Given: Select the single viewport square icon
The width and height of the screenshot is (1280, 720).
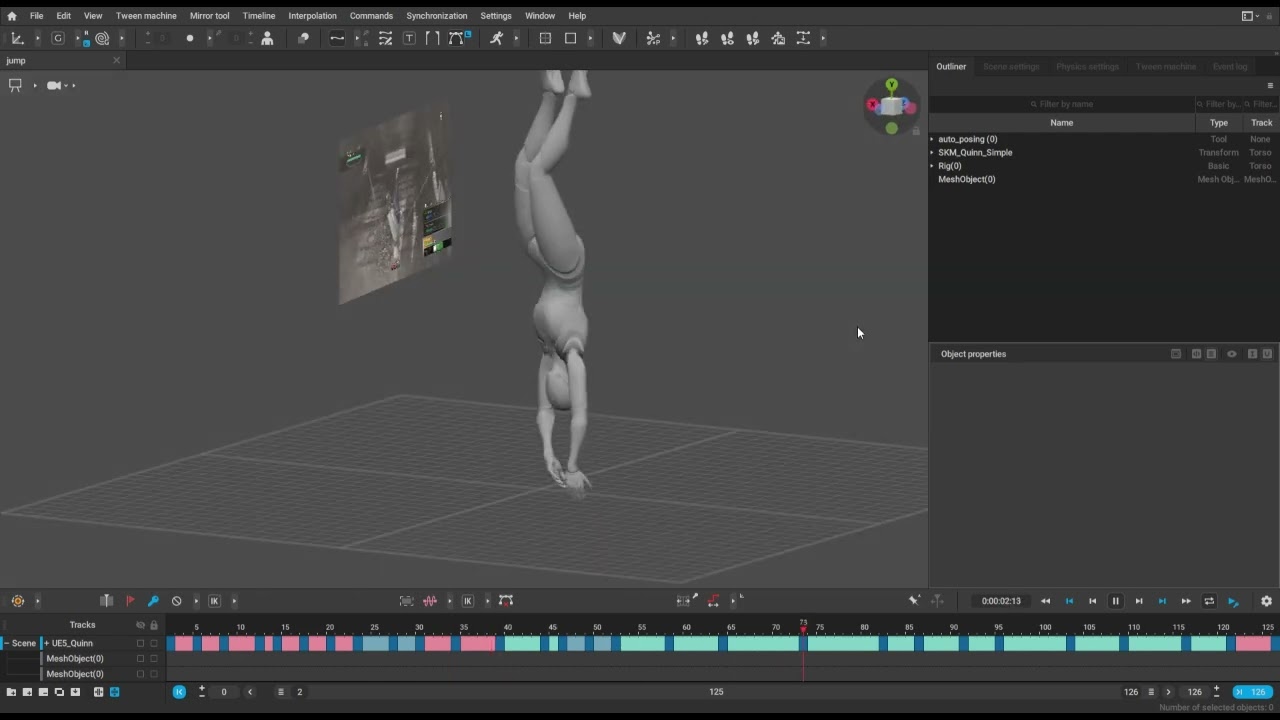Looking at the screenshot, I should click(571, 38).
